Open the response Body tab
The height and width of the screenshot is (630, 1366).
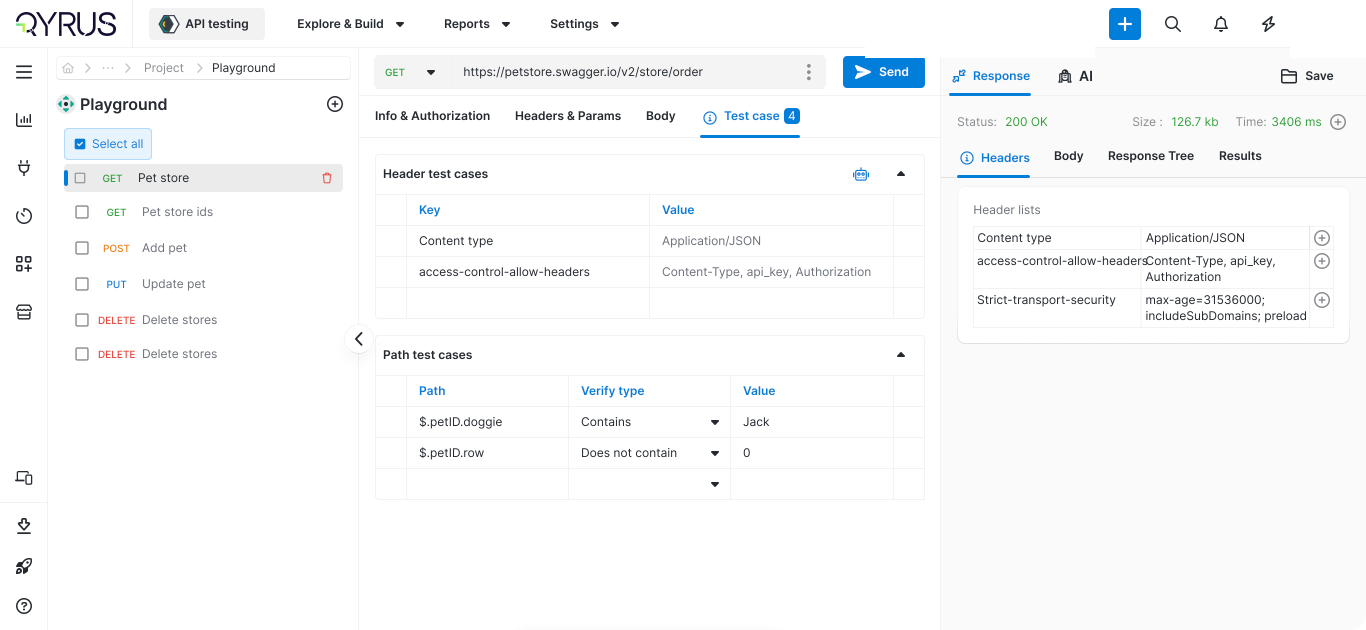coord(1069,156)
